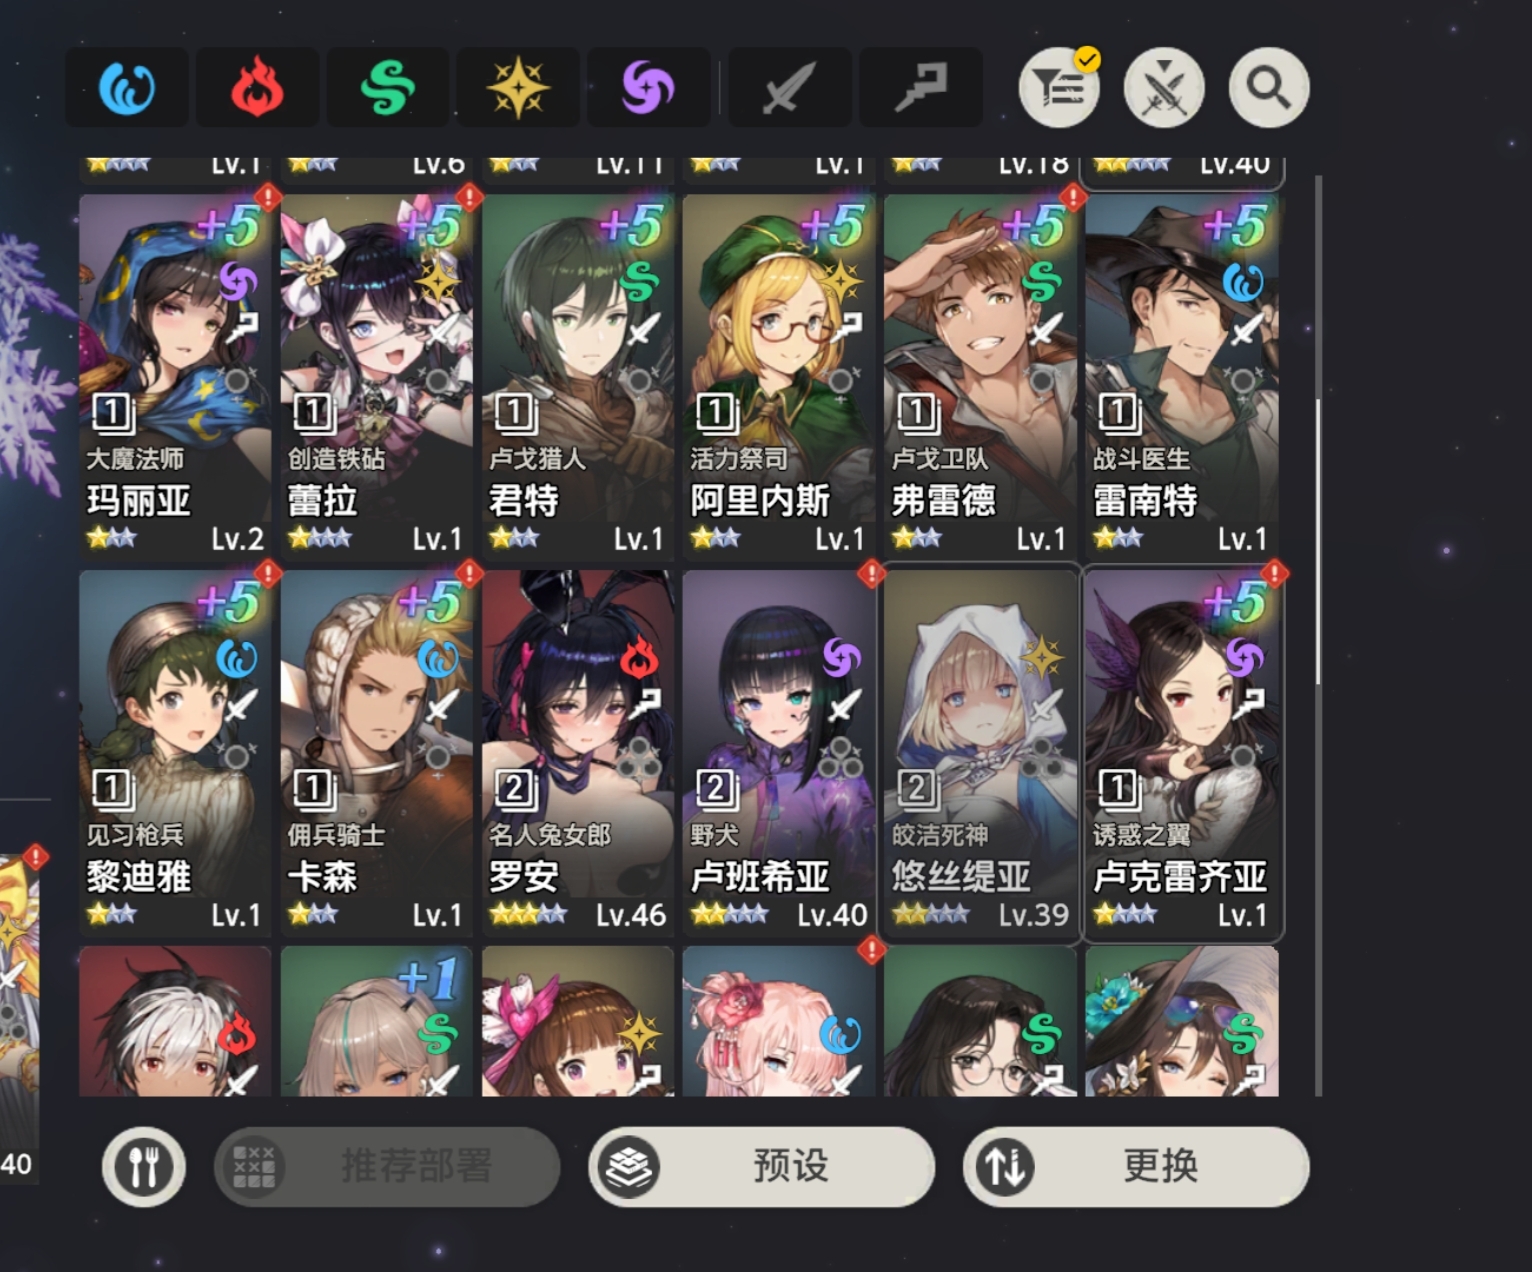Select the purple dark element filter
Screen dimensions: 1532x1272
tap(648, 88)
